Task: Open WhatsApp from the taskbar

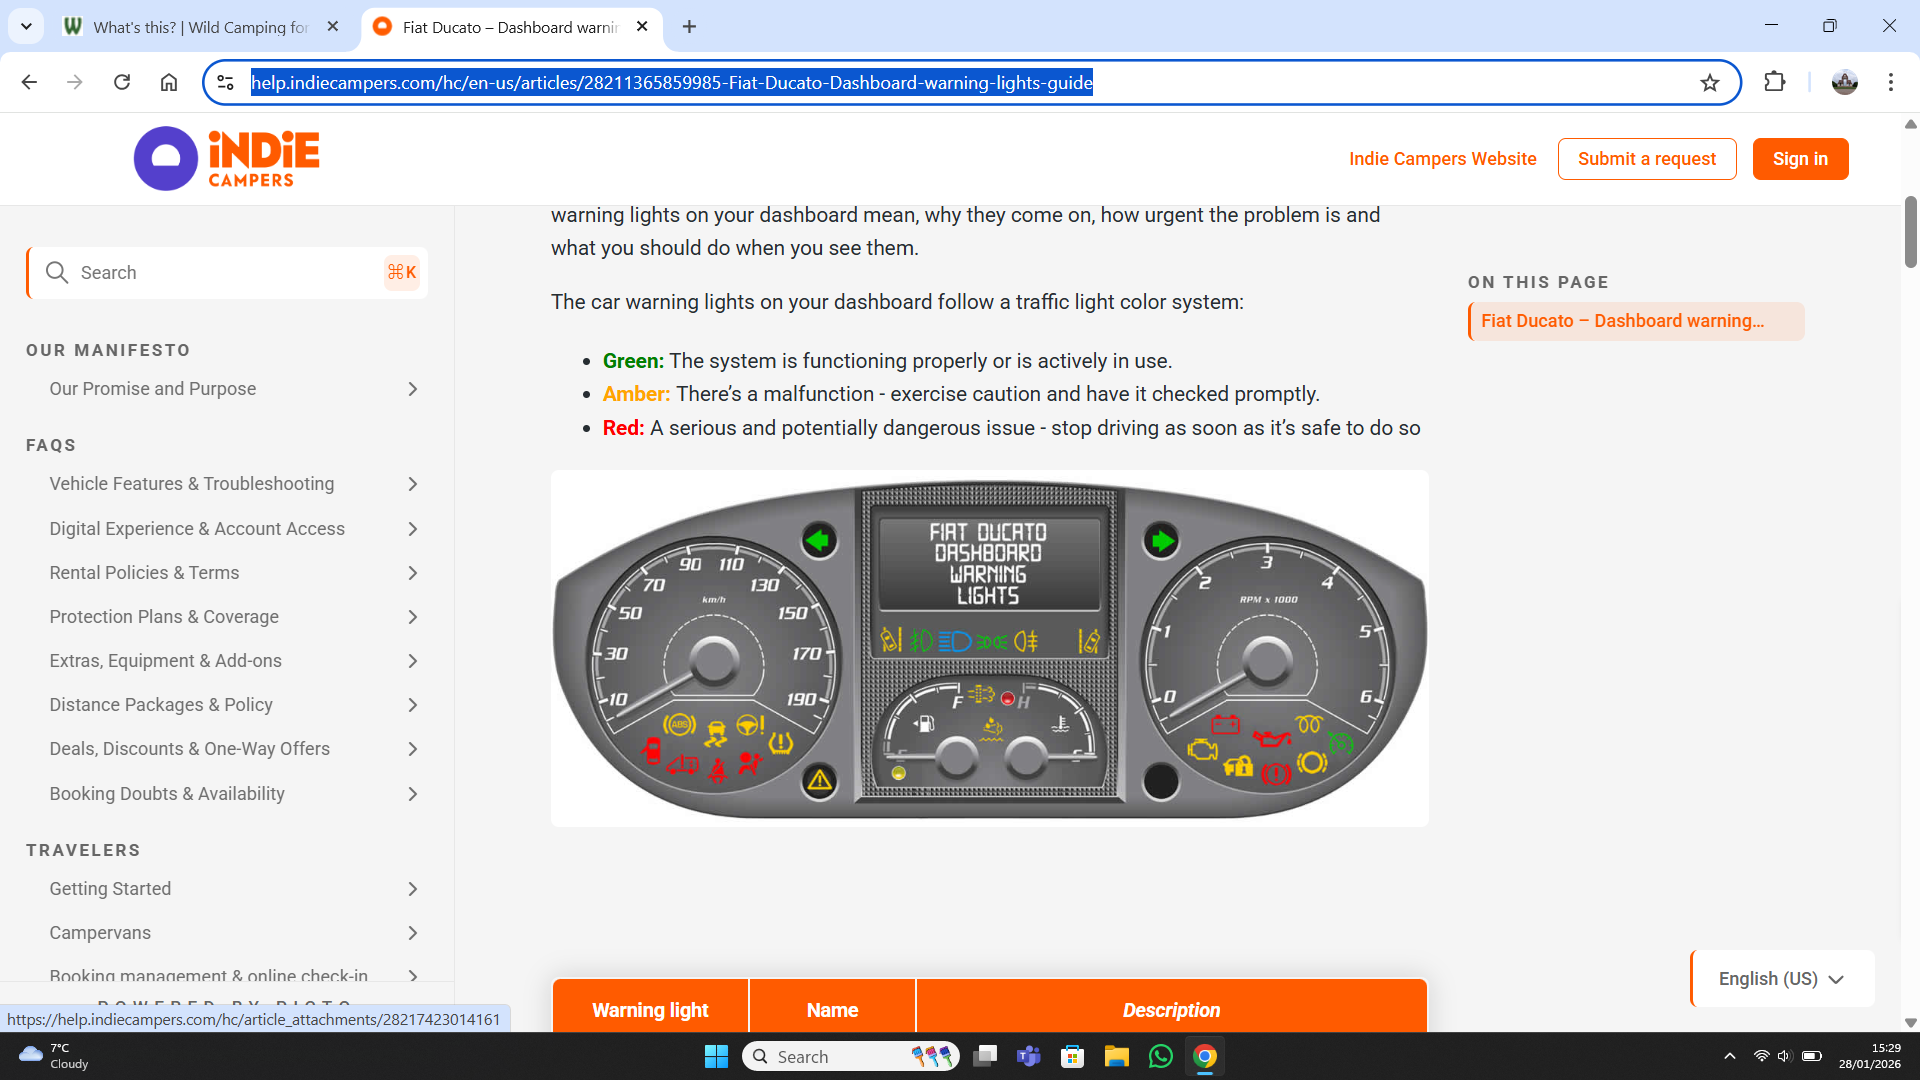Action: coord(1160,1056)
